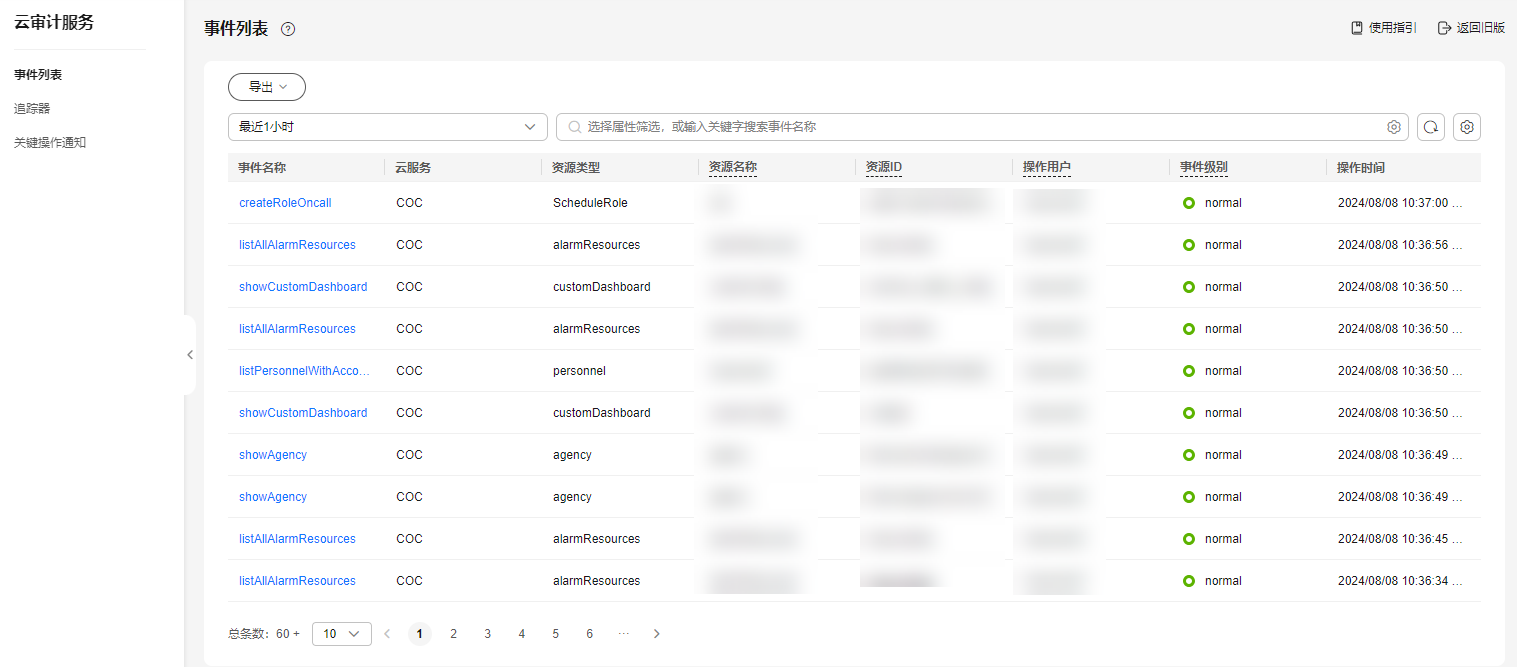Click the 云审计服务 service title
This screenshot has height=667, width=1517.
[x=54, y=23]
